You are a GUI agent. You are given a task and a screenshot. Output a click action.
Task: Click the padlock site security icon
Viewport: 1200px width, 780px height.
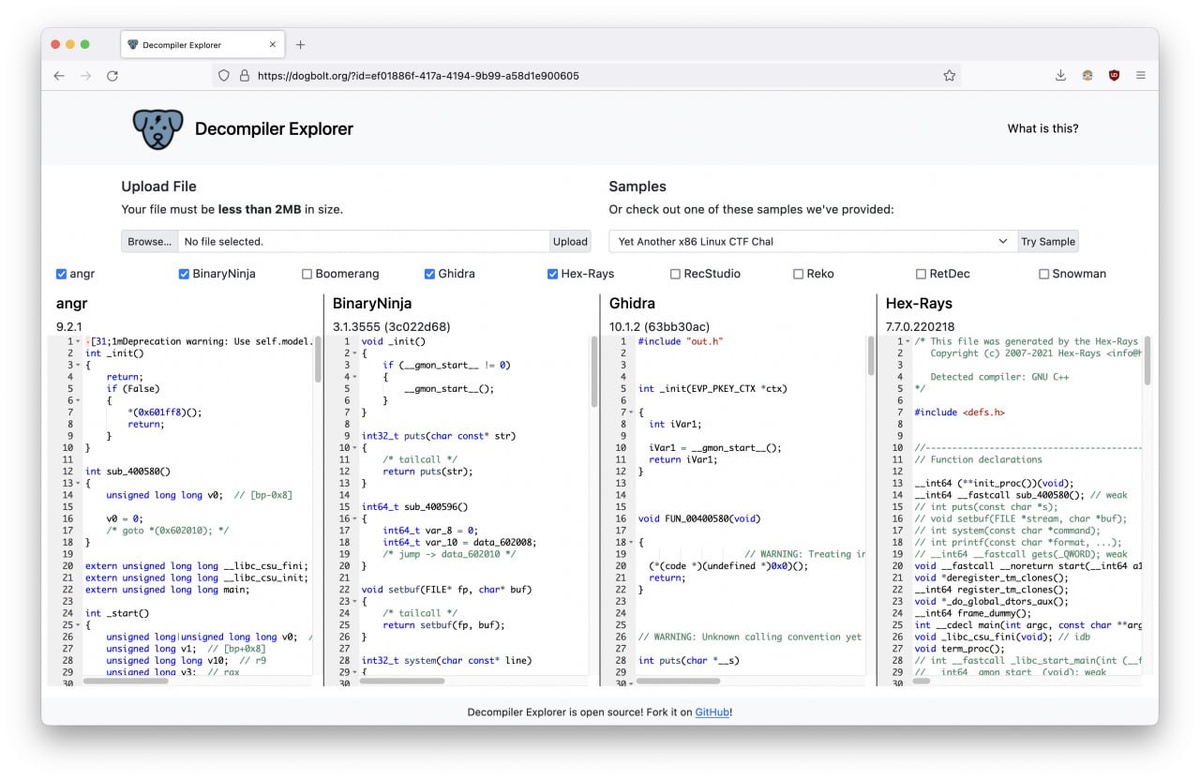pyautogui.click(x=244, y=76)
